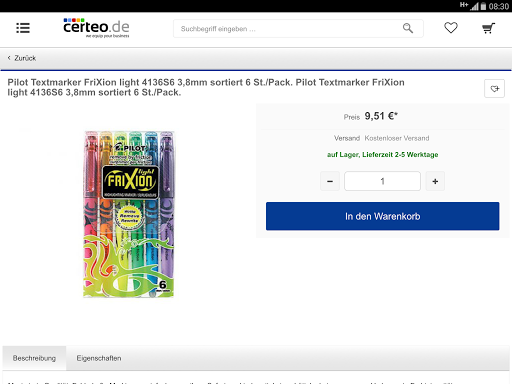This screenshot has height=384, width=512.
Task: Click In den Warenkorb button
Action: pyautogui.click(x=382, y=216)
